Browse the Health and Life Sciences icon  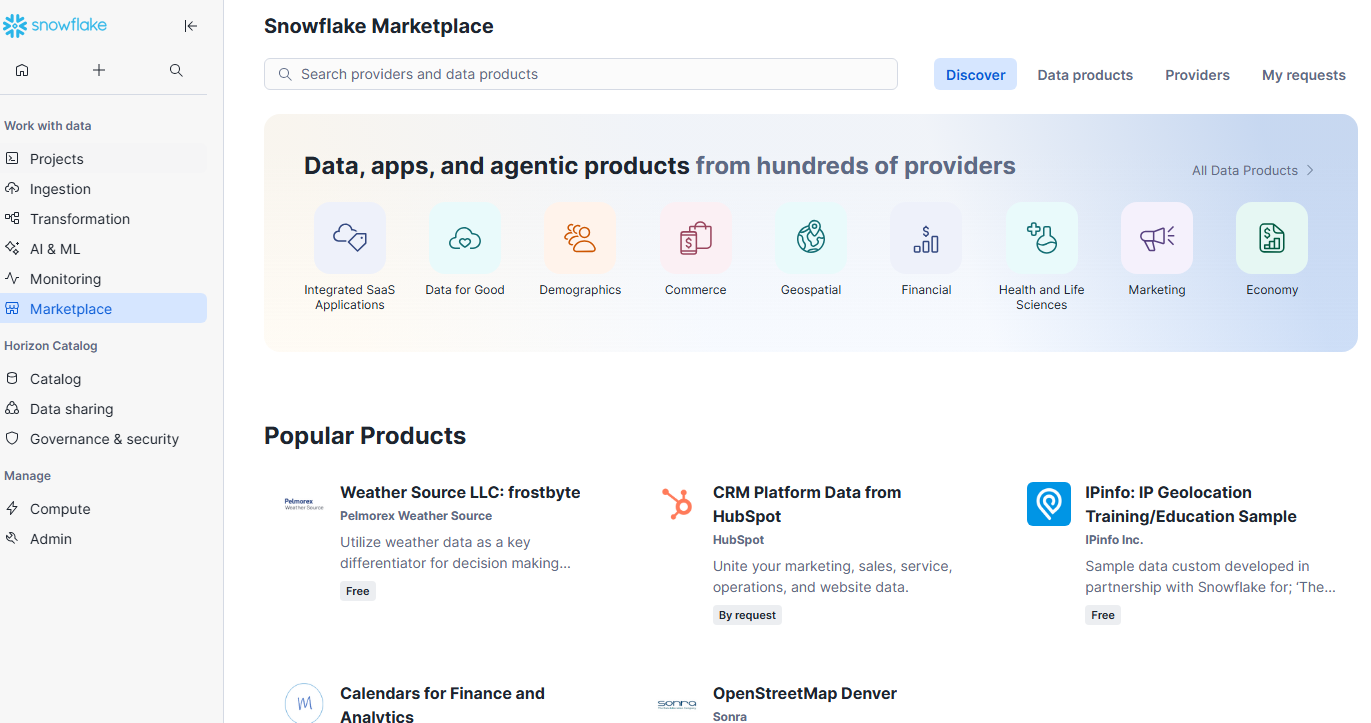[1041, 238]
